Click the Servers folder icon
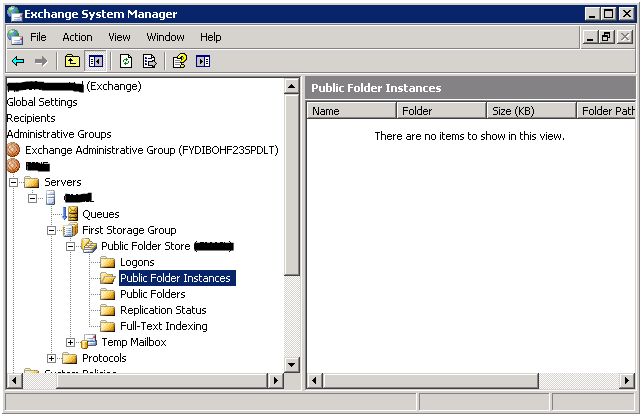The image size is (642, 416). tap(32, 182)
